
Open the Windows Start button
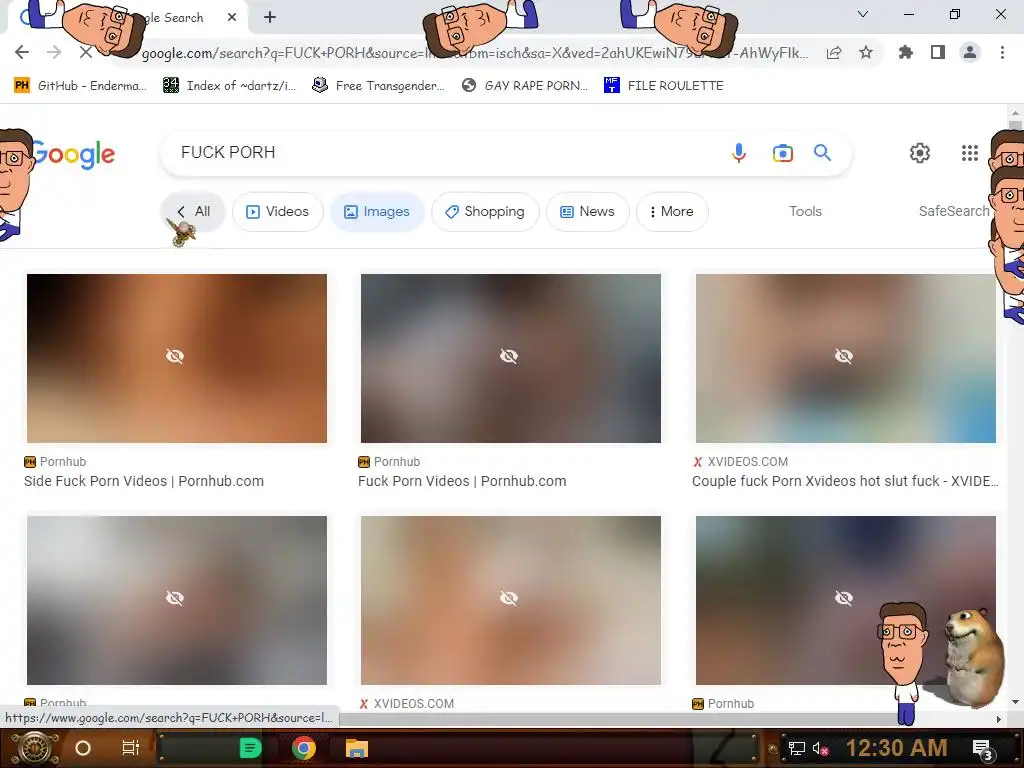point(34,748)
